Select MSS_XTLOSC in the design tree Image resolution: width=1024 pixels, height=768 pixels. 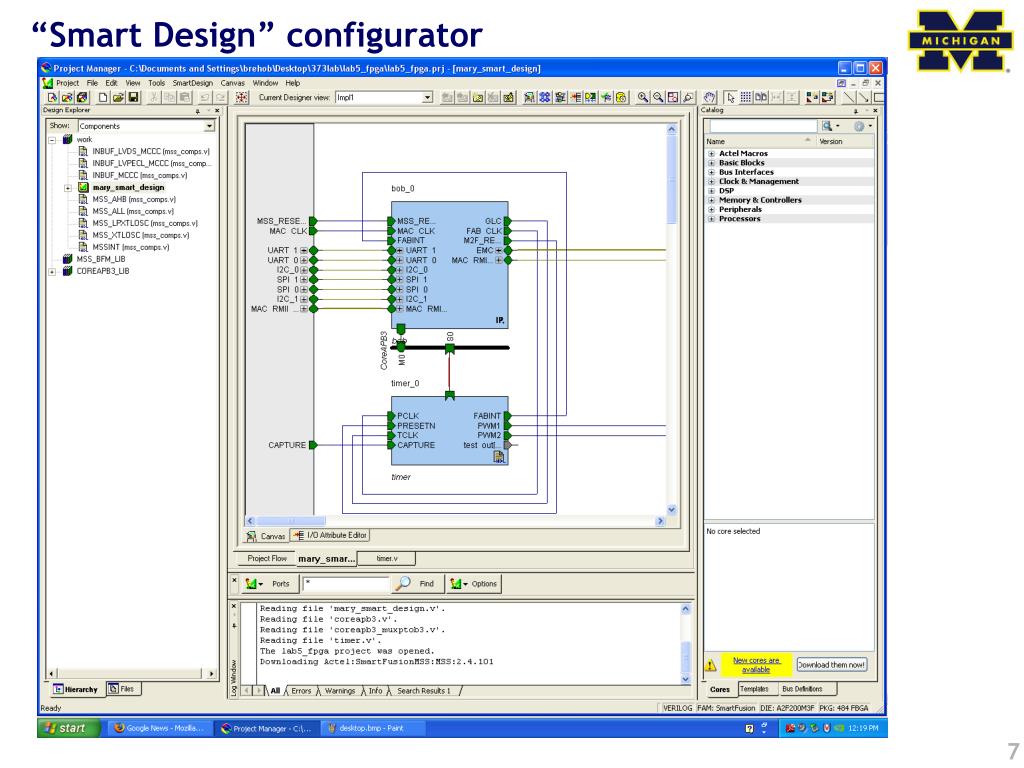click(x=140, y=236)
